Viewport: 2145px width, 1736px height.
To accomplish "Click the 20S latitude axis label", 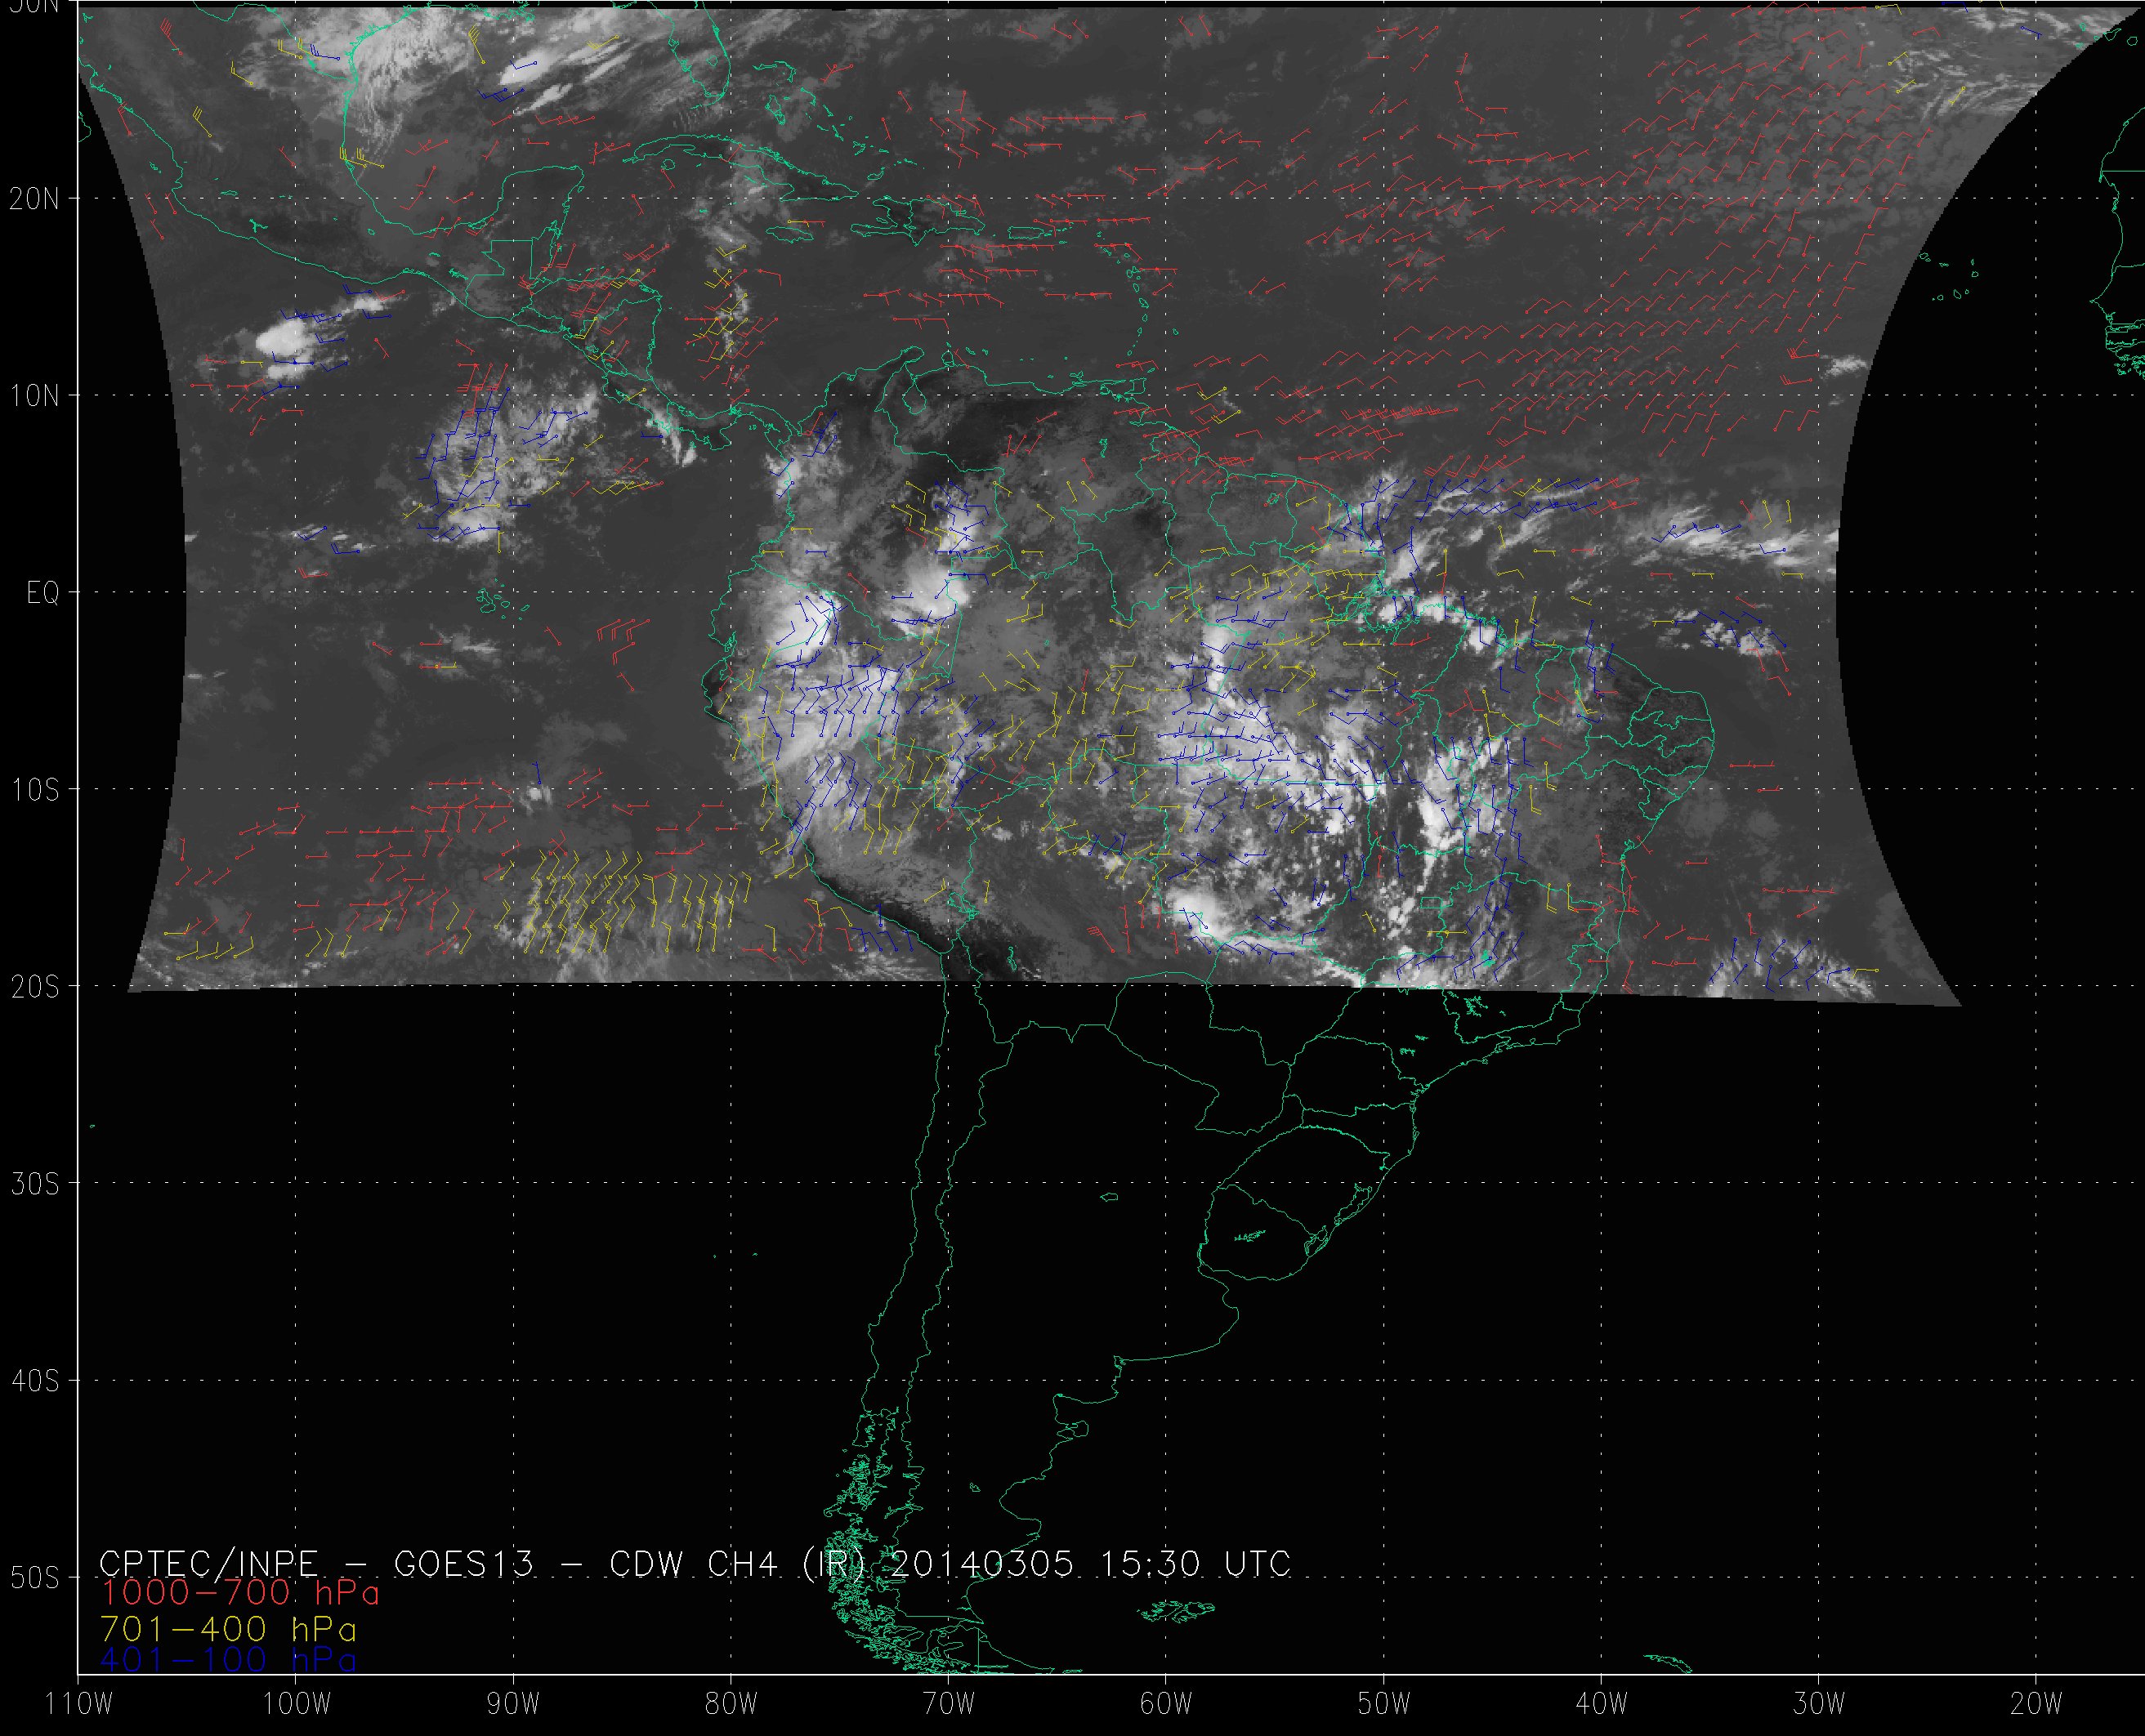I will (34, 987).
